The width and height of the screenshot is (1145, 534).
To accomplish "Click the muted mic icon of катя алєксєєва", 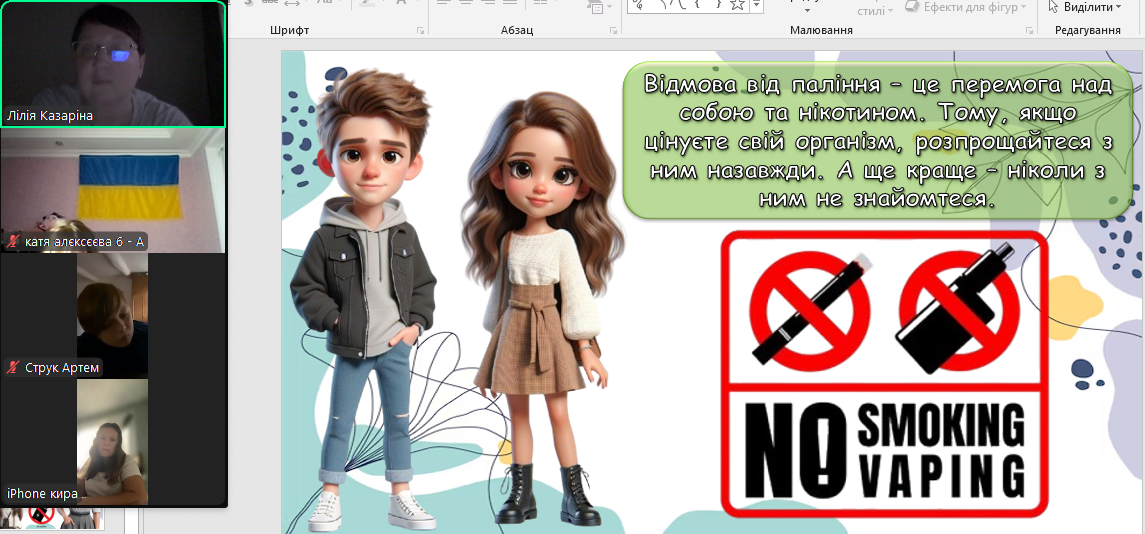I will pyautogui.click(x=12, y=242).
